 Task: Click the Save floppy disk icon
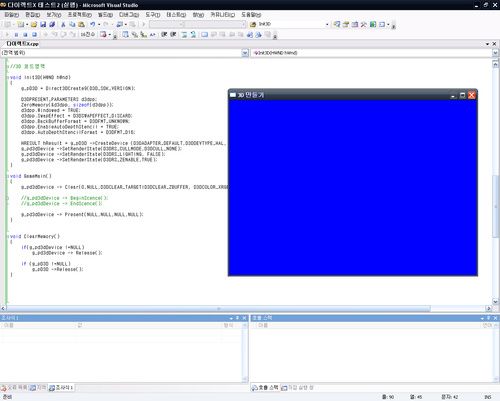pos(43,24)
